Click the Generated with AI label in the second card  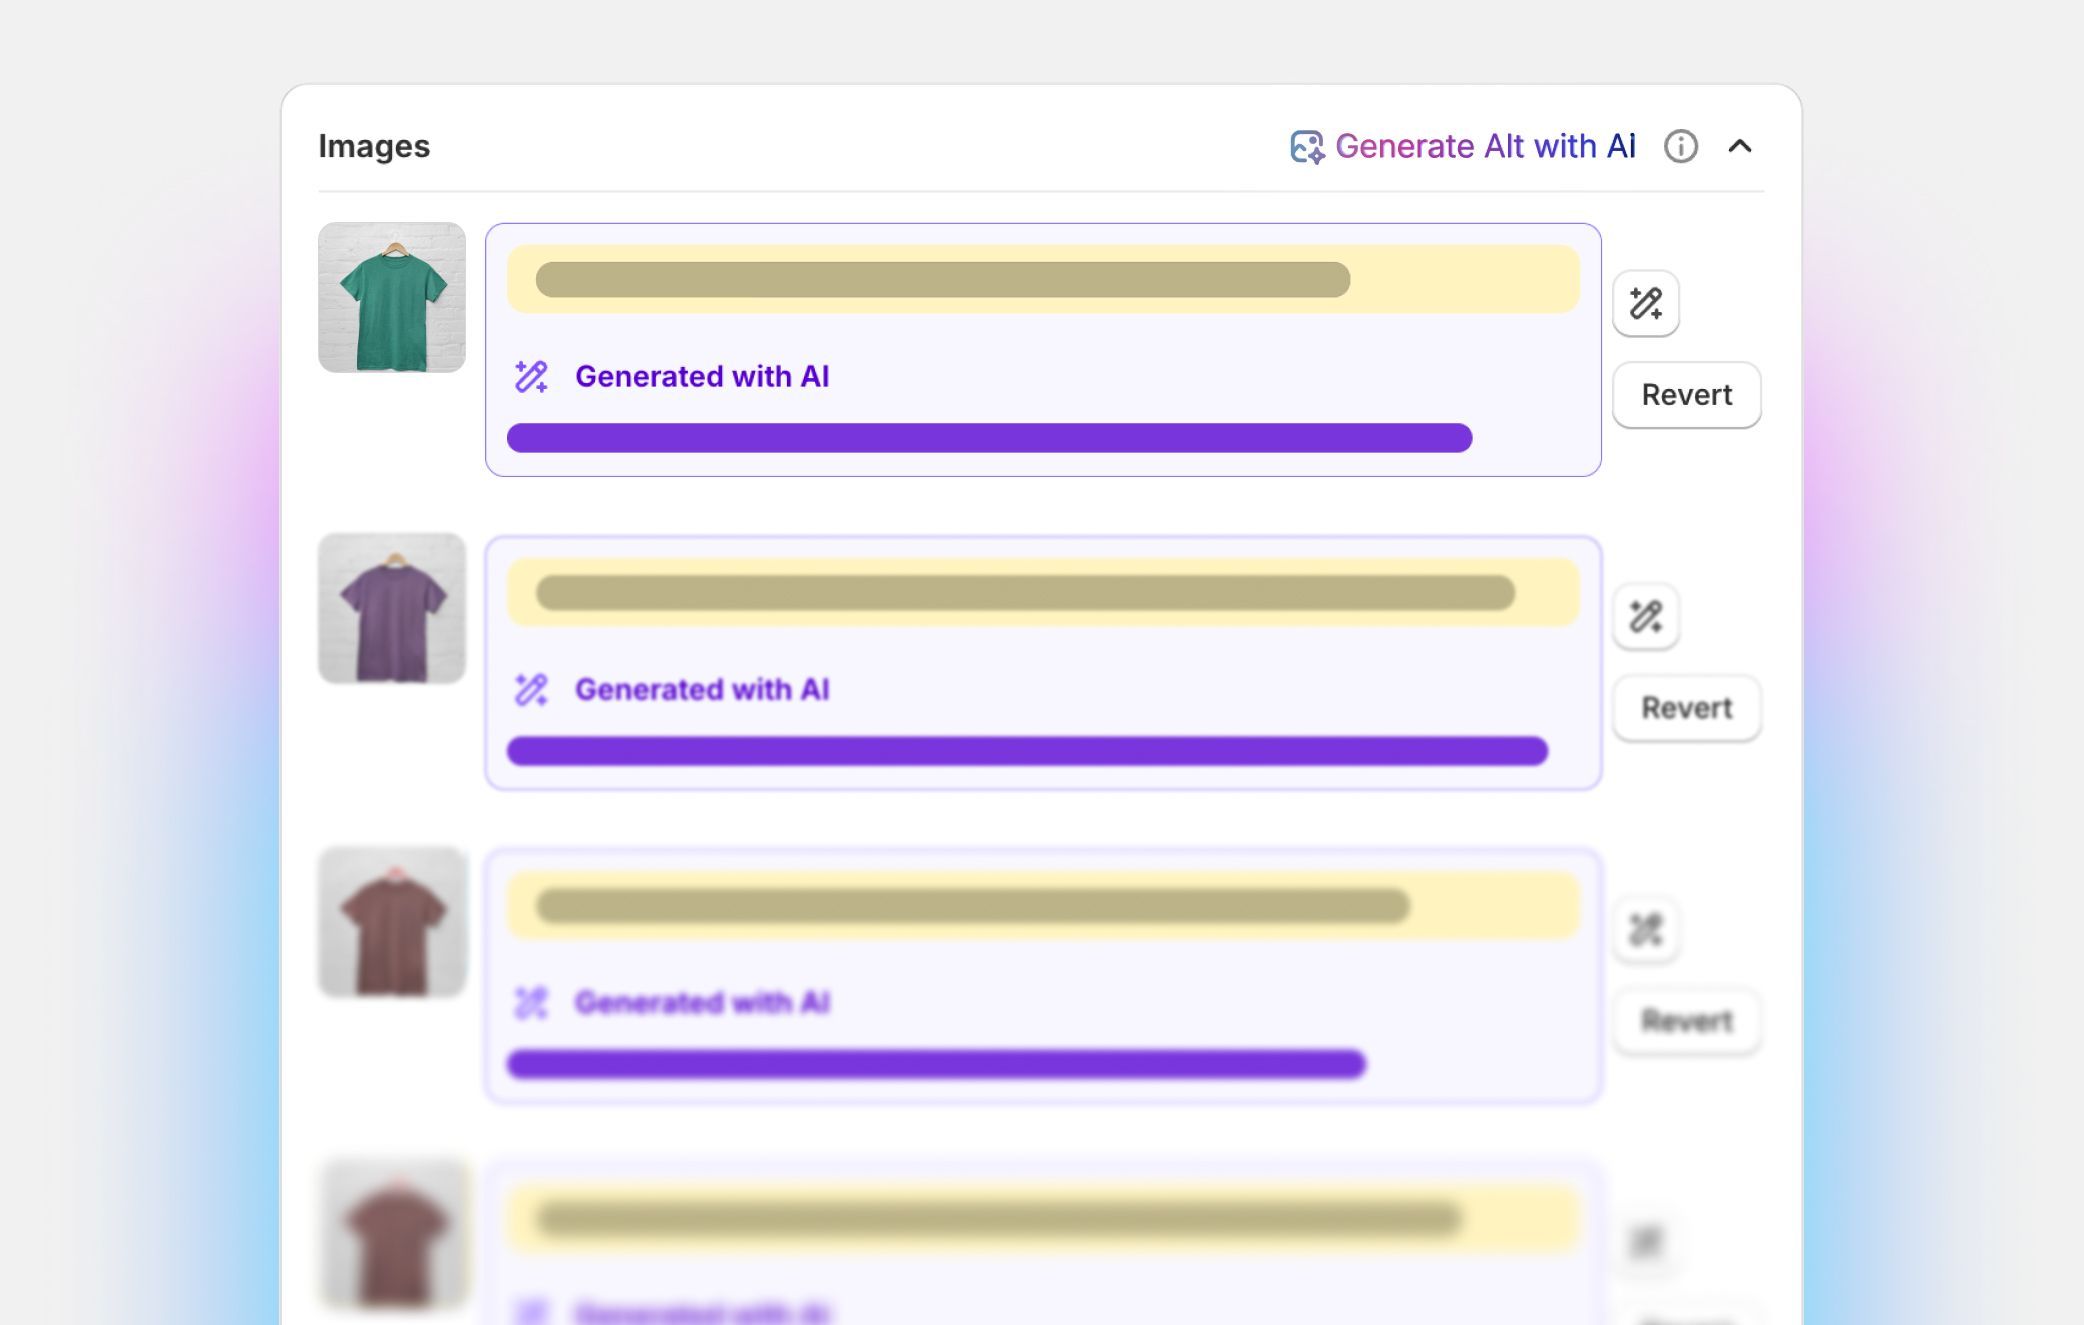703,689
